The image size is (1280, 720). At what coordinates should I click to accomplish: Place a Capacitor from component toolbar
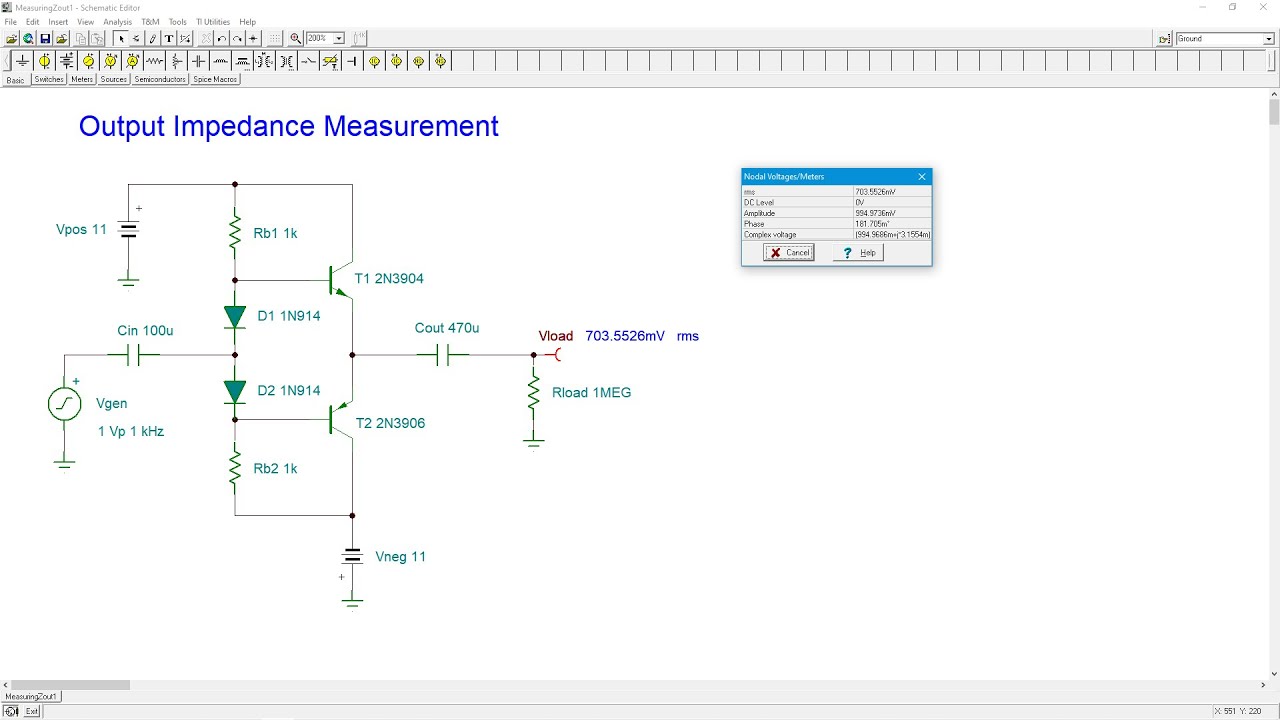198,61
